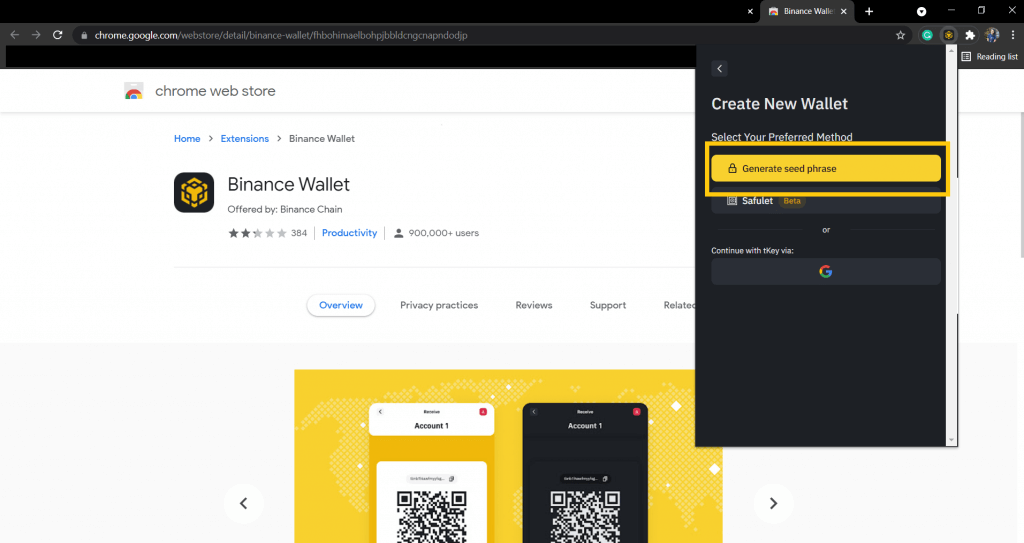The height and width of the screenshot is (543, 1024).
Task: Bookmark this page with star icon
Action: point(901,35)
